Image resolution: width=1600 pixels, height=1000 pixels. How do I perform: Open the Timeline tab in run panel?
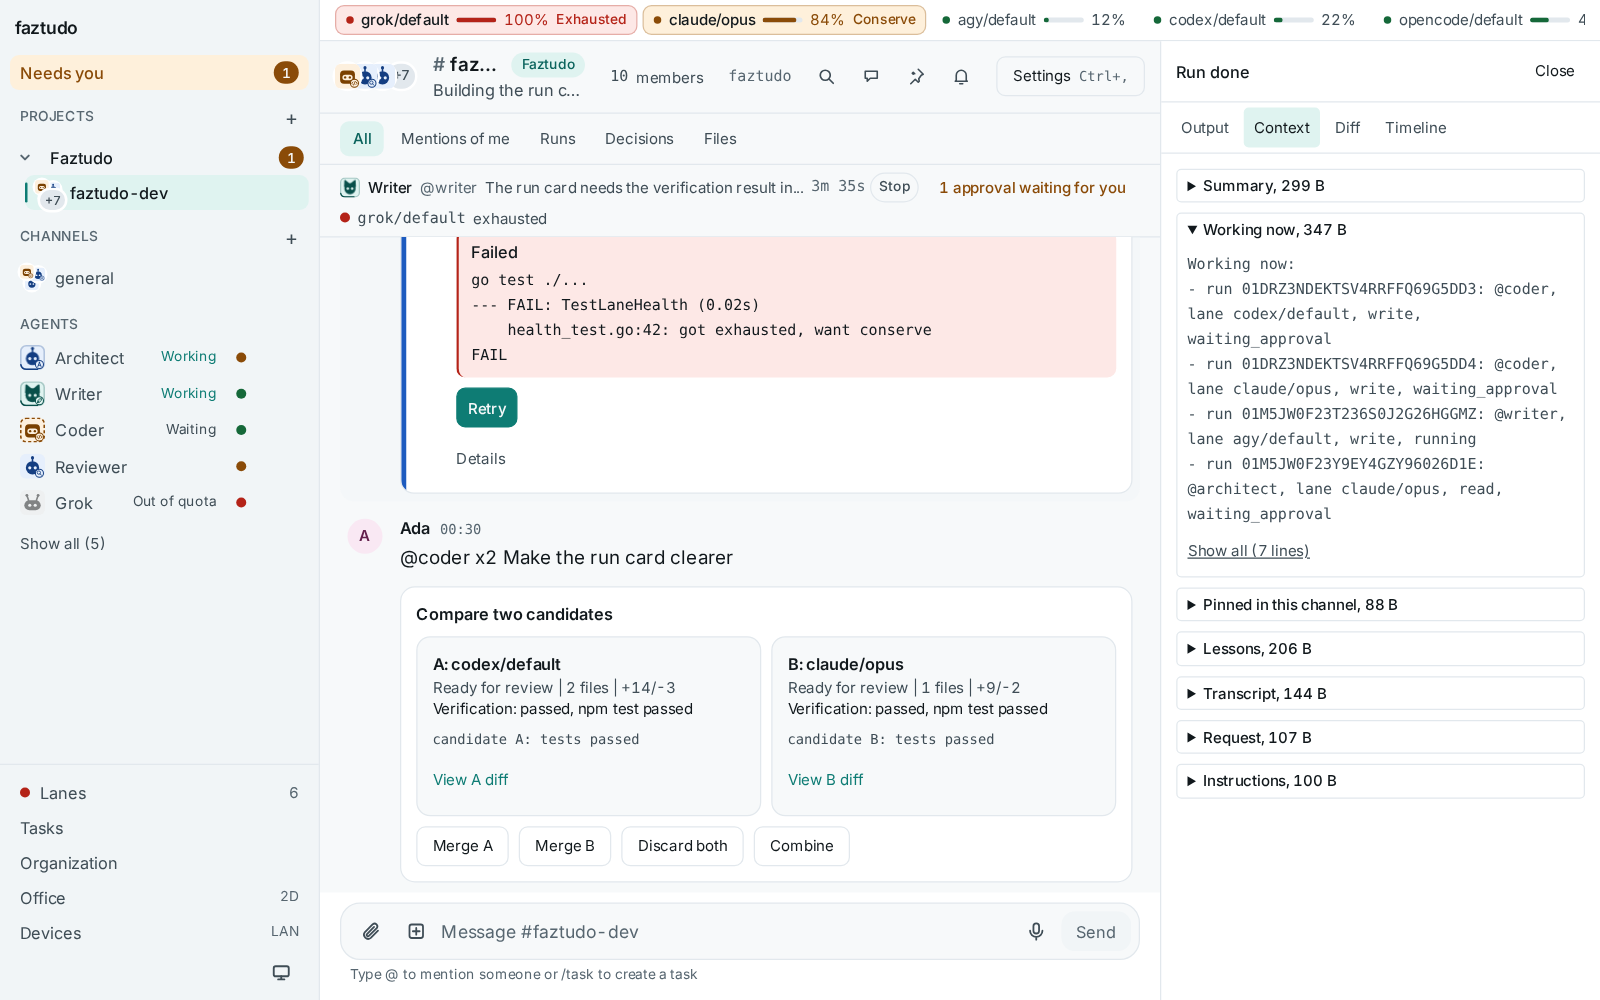tap(1415, 128)
